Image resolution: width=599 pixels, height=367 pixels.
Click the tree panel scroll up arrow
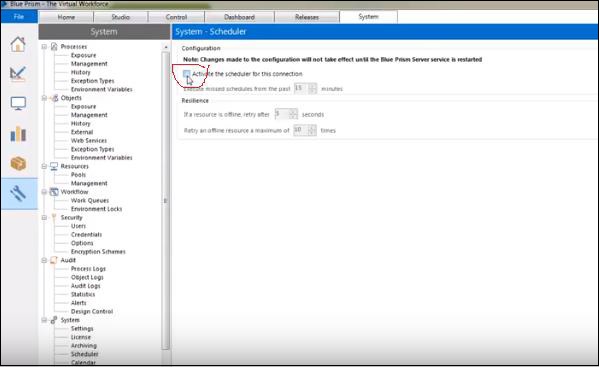tap(166, 47)
